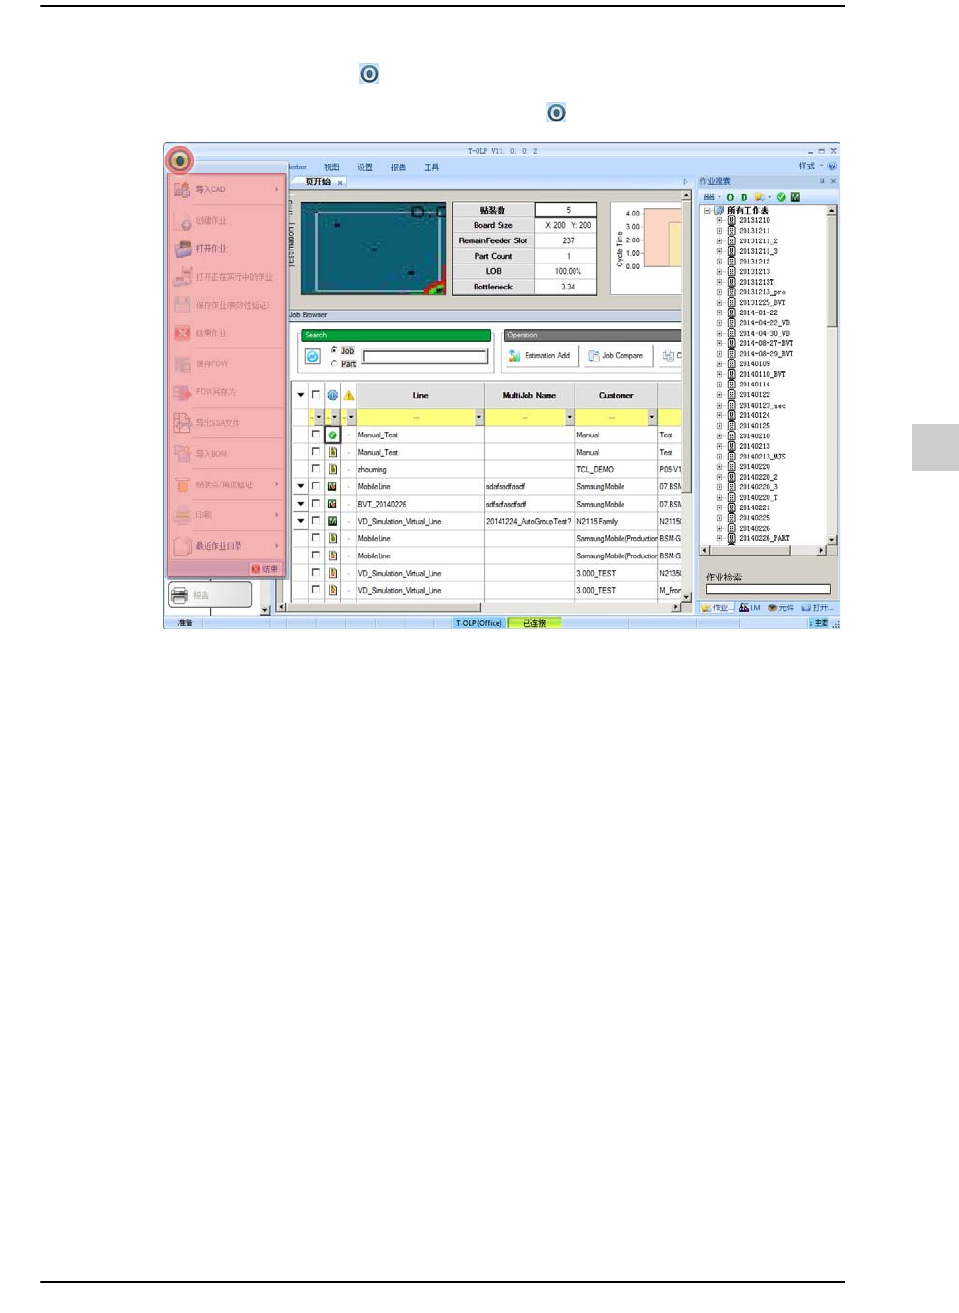Click the job icon next to 20131210
This screenshot has height=1313, width=959.
pyautogui.click(x=731, y=220)
